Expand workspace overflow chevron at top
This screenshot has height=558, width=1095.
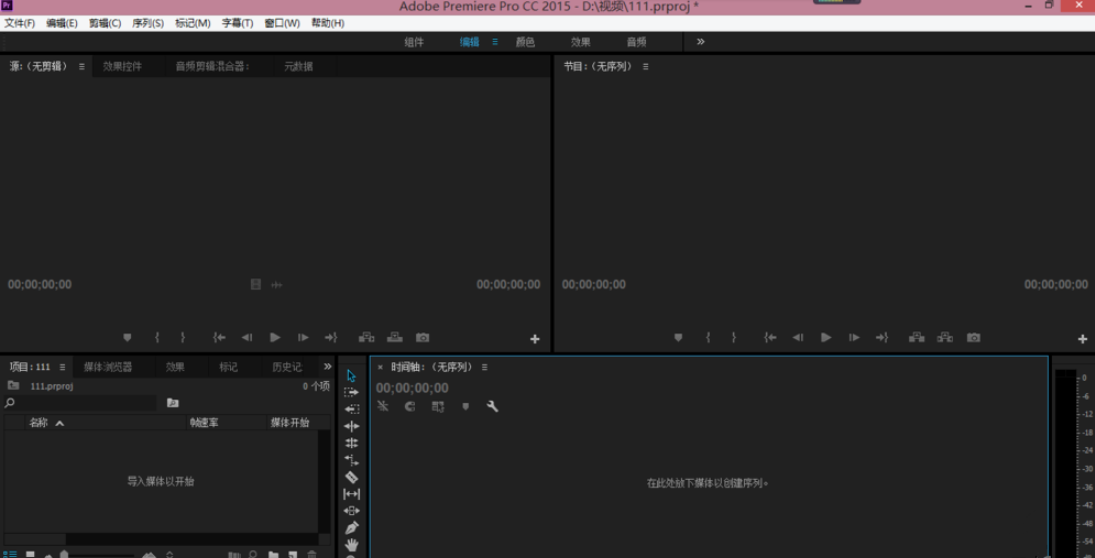(700, 42)
